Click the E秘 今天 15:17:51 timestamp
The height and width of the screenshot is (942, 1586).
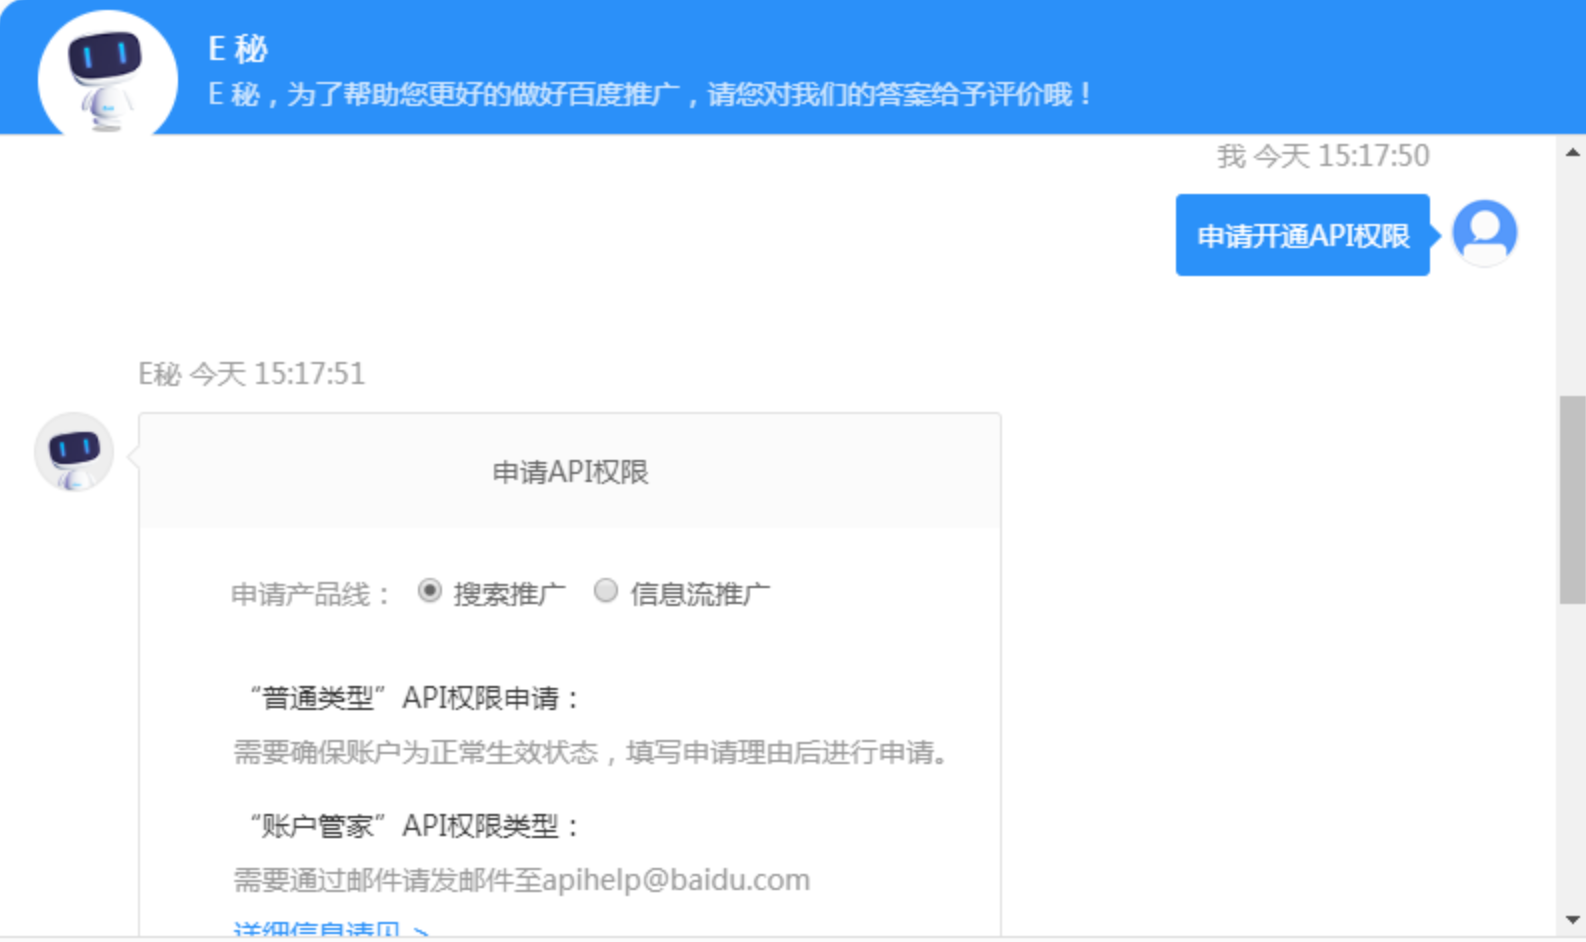pos(252,374)
